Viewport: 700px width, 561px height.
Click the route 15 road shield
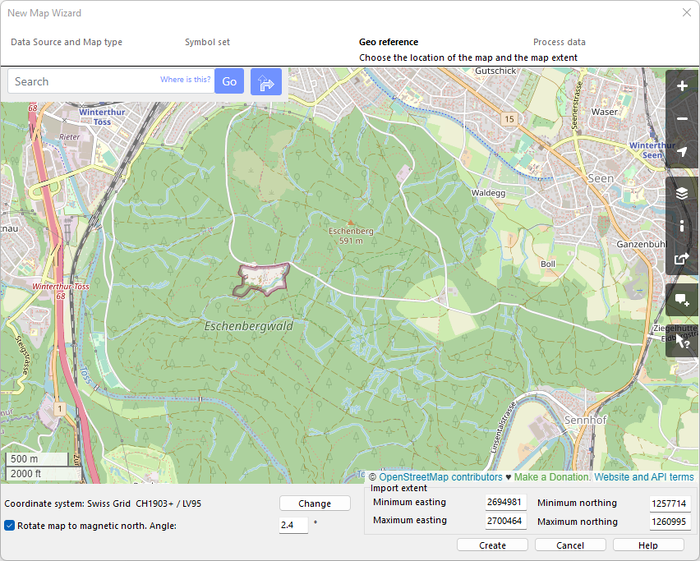[x=509, y=119]
